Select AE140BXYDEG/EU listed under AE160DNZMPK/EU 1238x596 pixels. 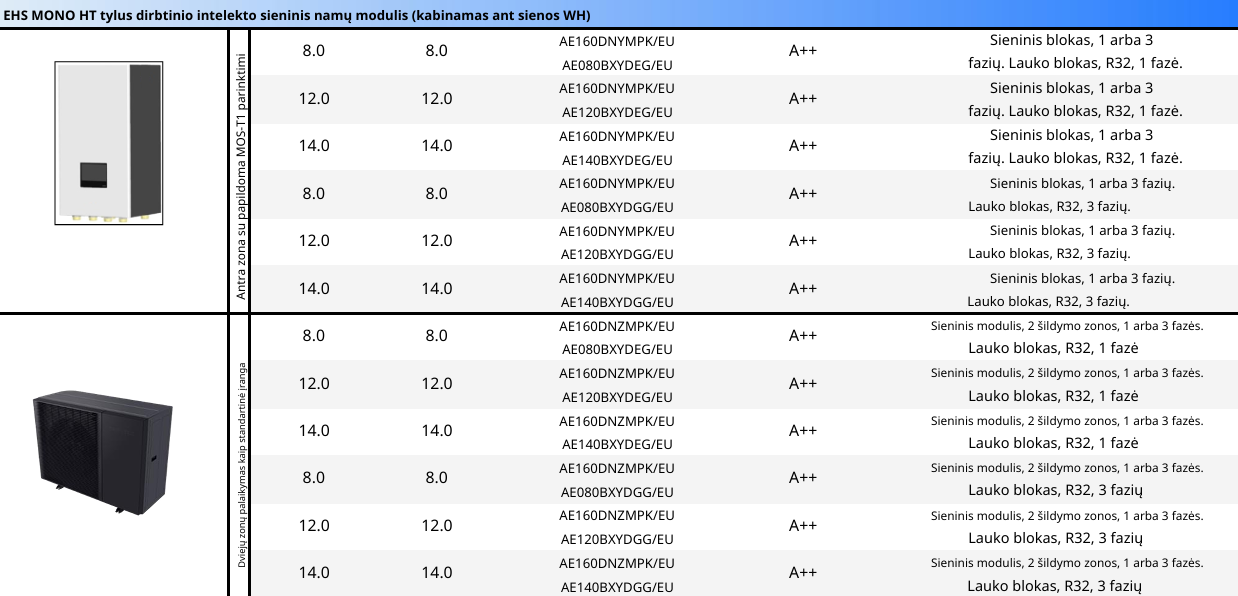pyautogui.click(x=617, y=445)
